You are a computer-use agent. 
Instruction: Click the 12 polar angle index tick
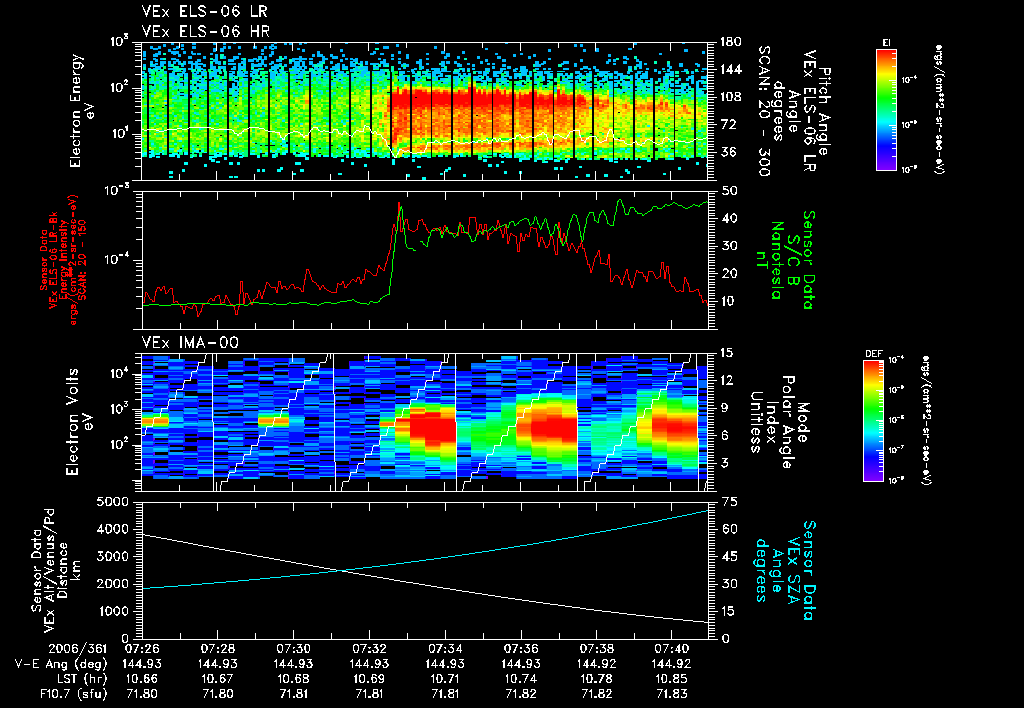click(x=729, y=380)
